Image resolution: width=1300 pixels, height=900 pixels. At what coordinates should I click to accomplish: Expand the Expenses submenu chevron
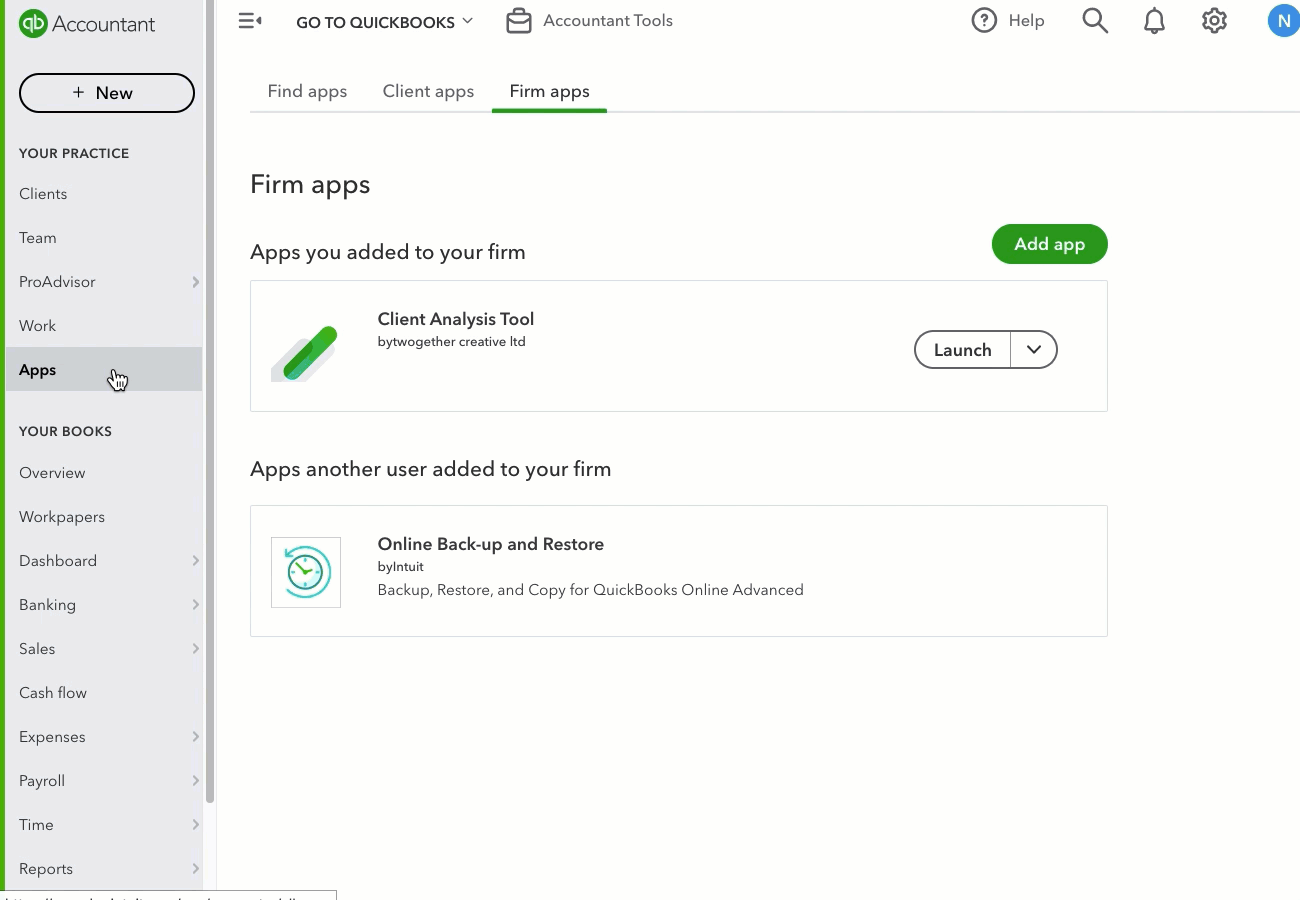pyautogui.click(x=196, y=737)
